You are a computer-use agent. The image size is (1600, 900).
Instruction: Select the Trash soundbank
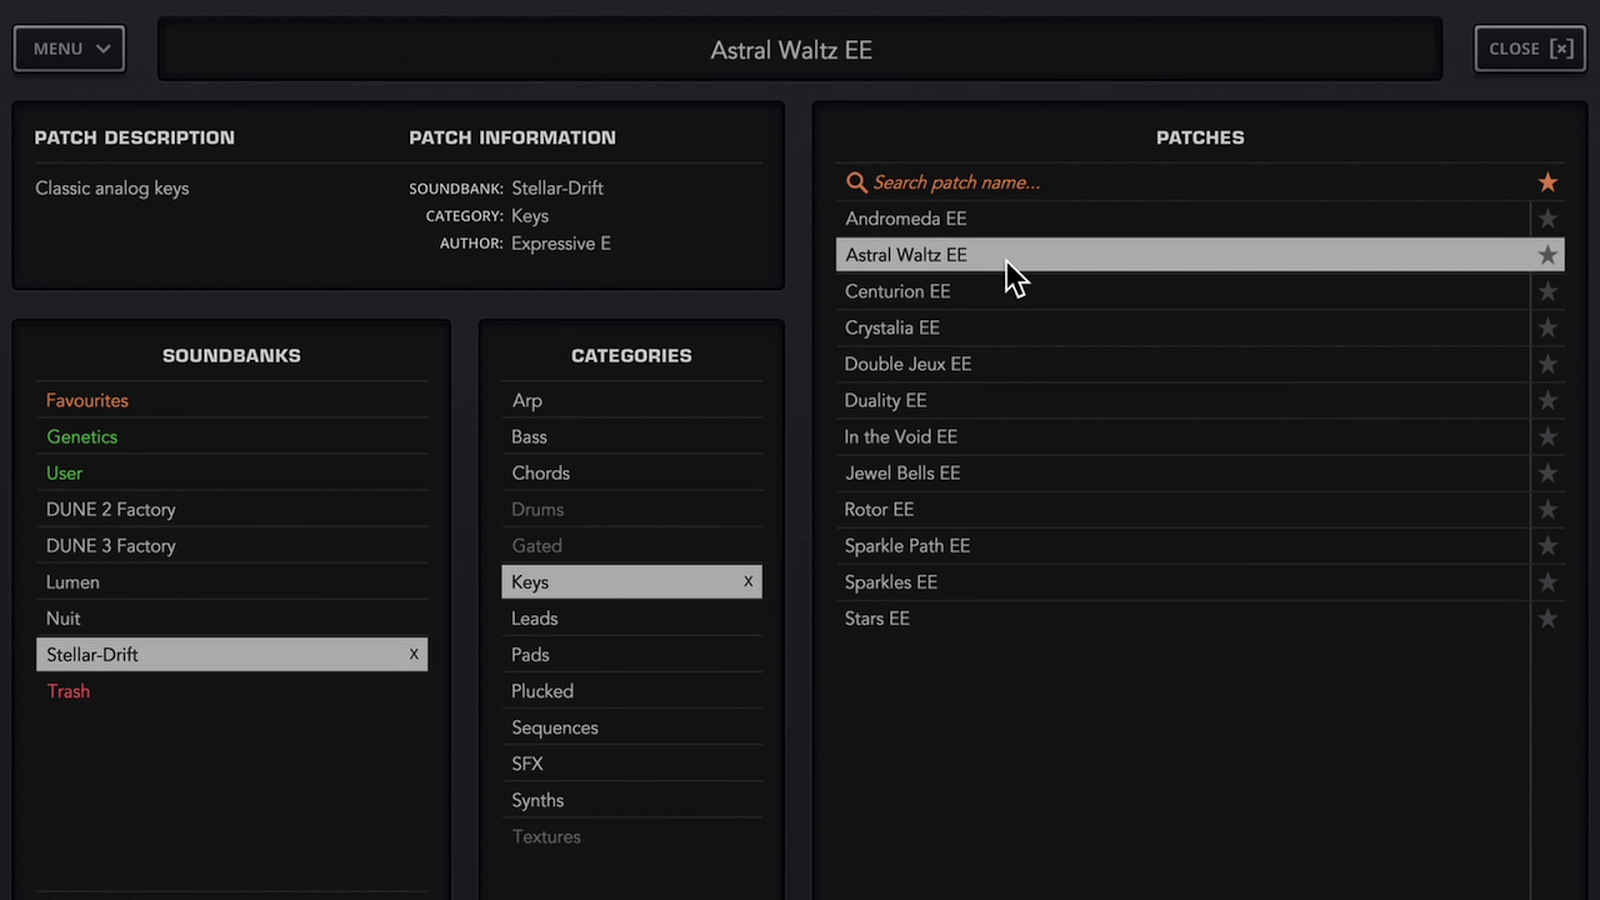pos(68,691)
